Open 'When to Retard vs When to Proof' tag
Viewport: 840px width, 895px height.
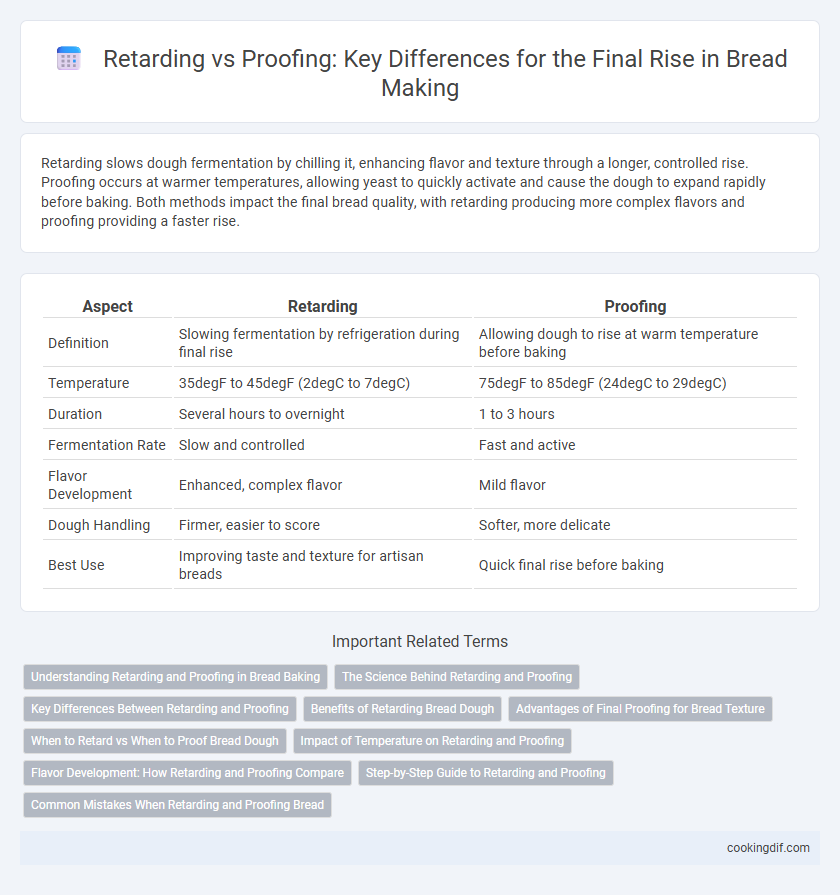tap(155, 741)
